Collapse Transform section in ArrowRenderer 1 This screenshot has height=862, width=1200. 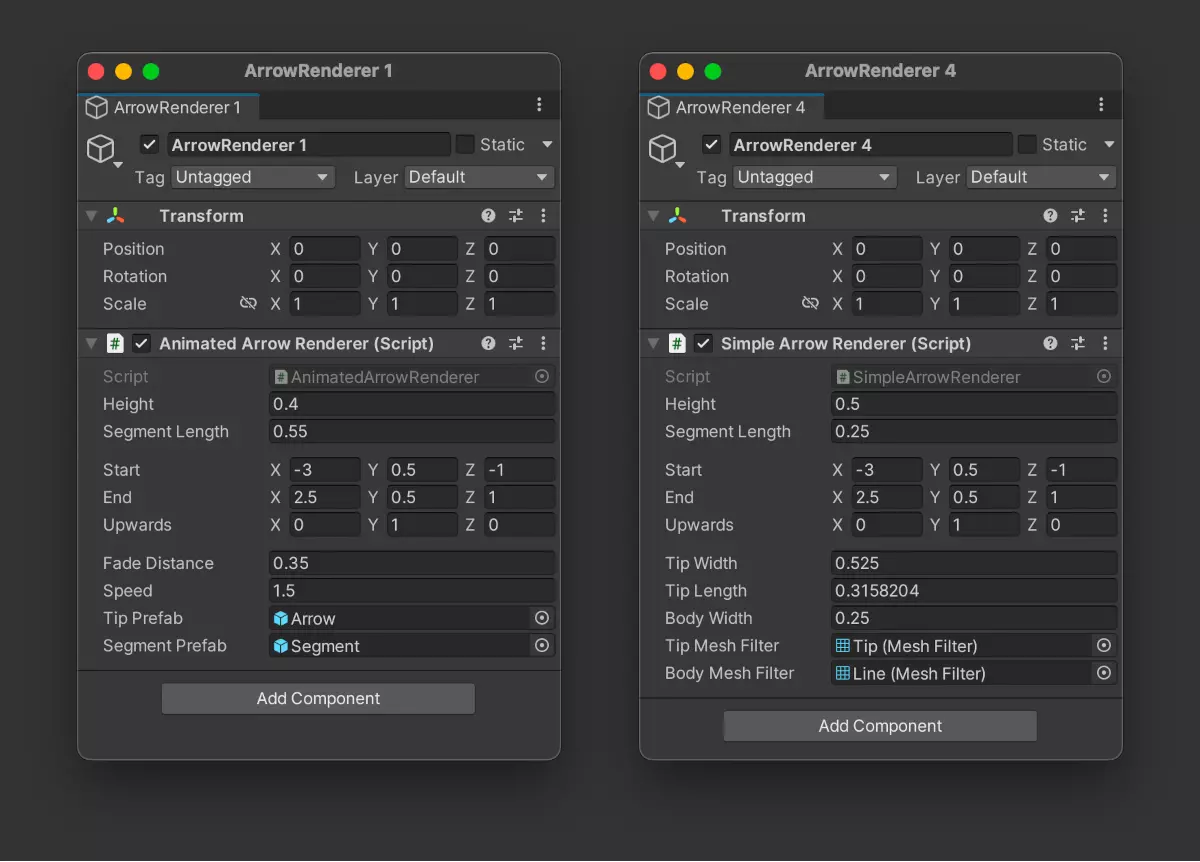tap(91, 216)
